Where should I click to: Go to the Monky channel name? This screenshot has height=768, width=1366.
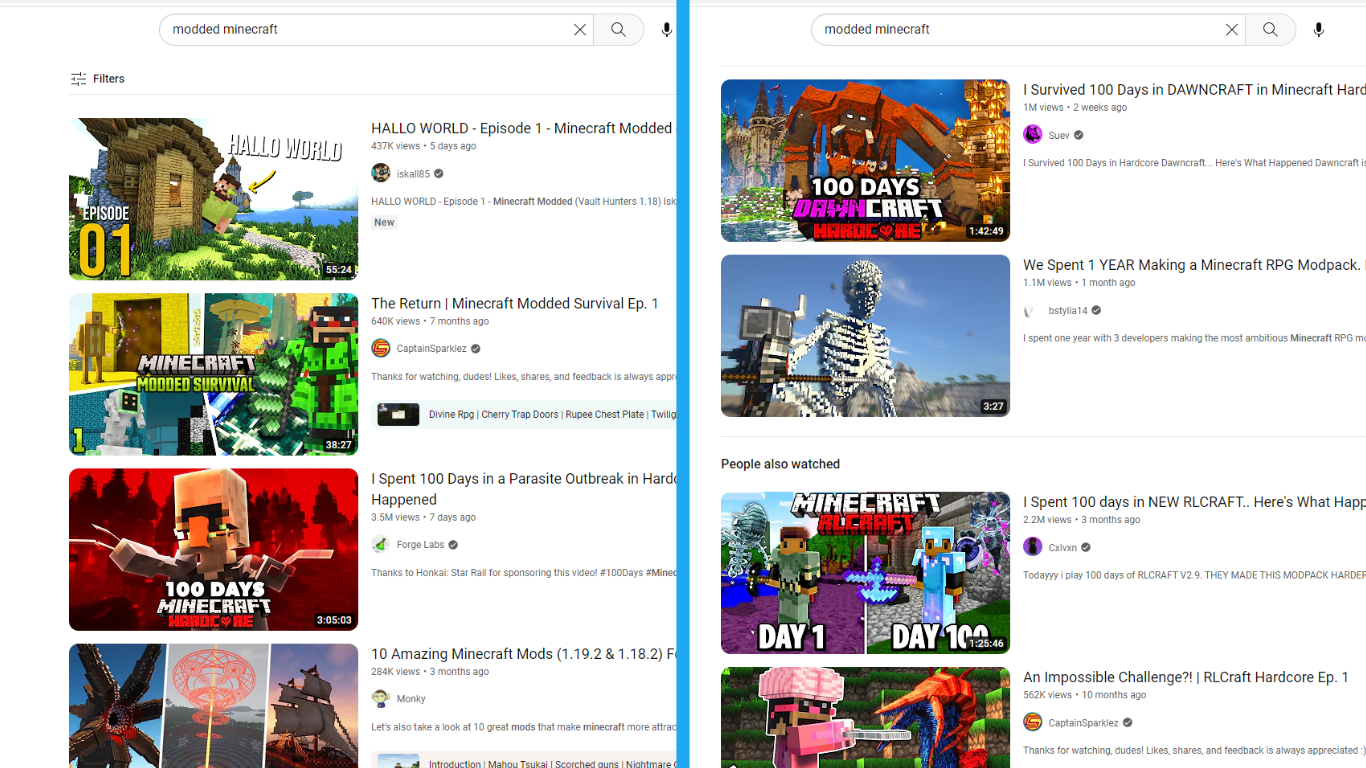[x=411, y=699]
